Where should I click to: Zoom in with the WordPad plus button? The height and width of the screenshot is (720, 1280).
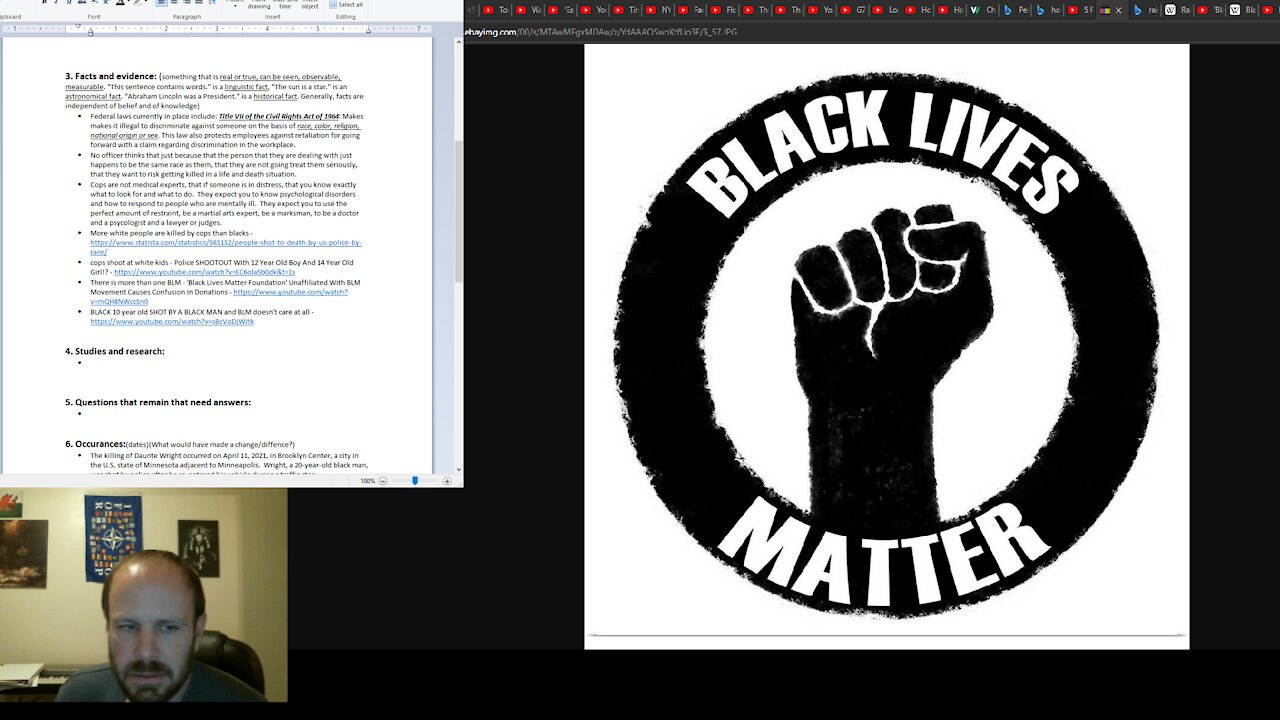click(x=447, y=481)
